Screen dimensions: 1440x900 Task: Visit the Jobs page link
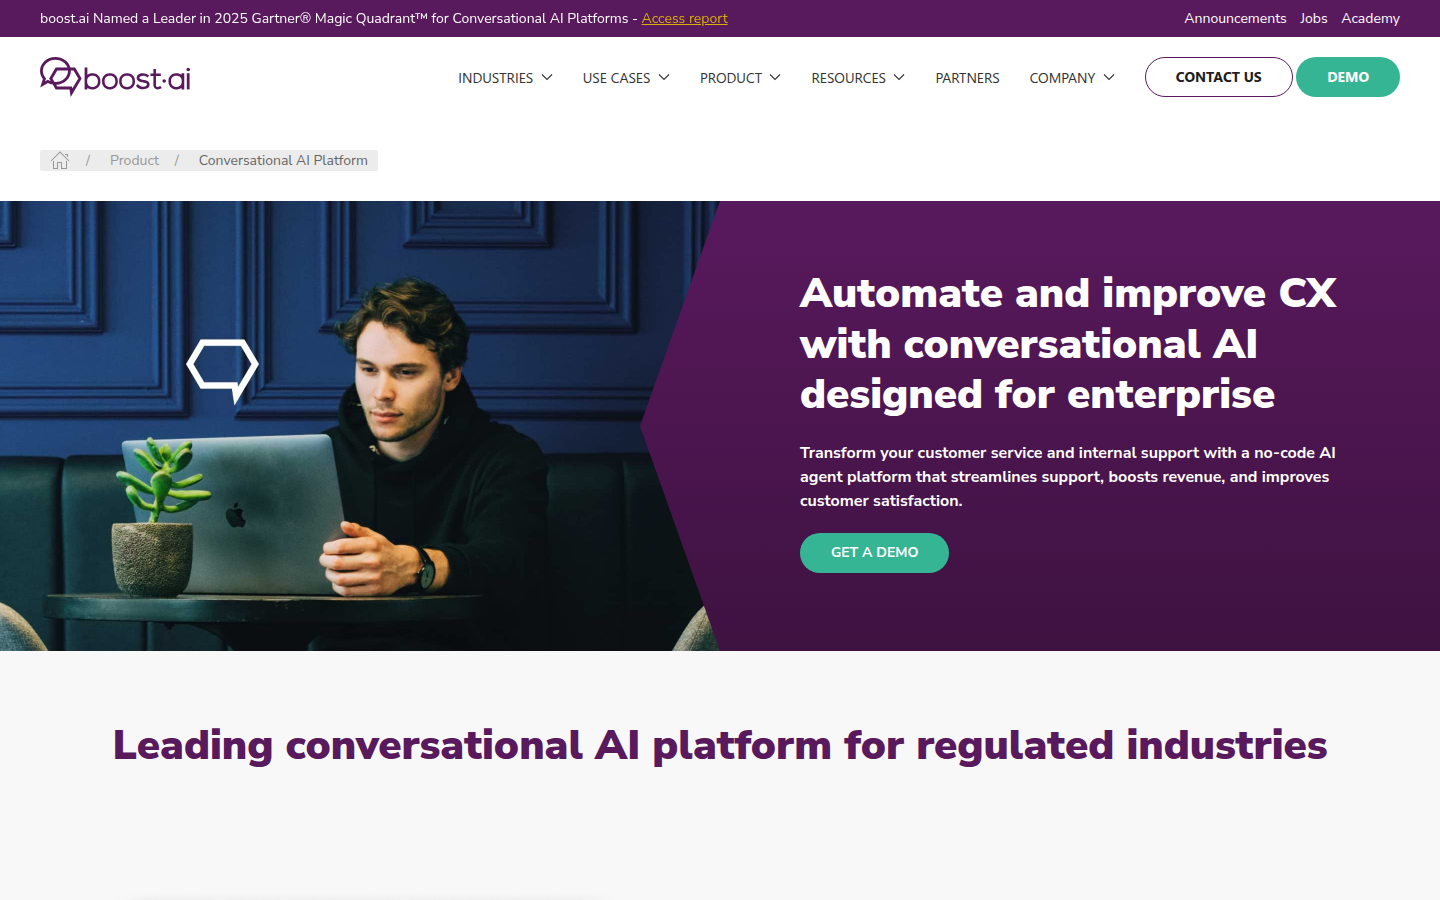pos(1313,18)
